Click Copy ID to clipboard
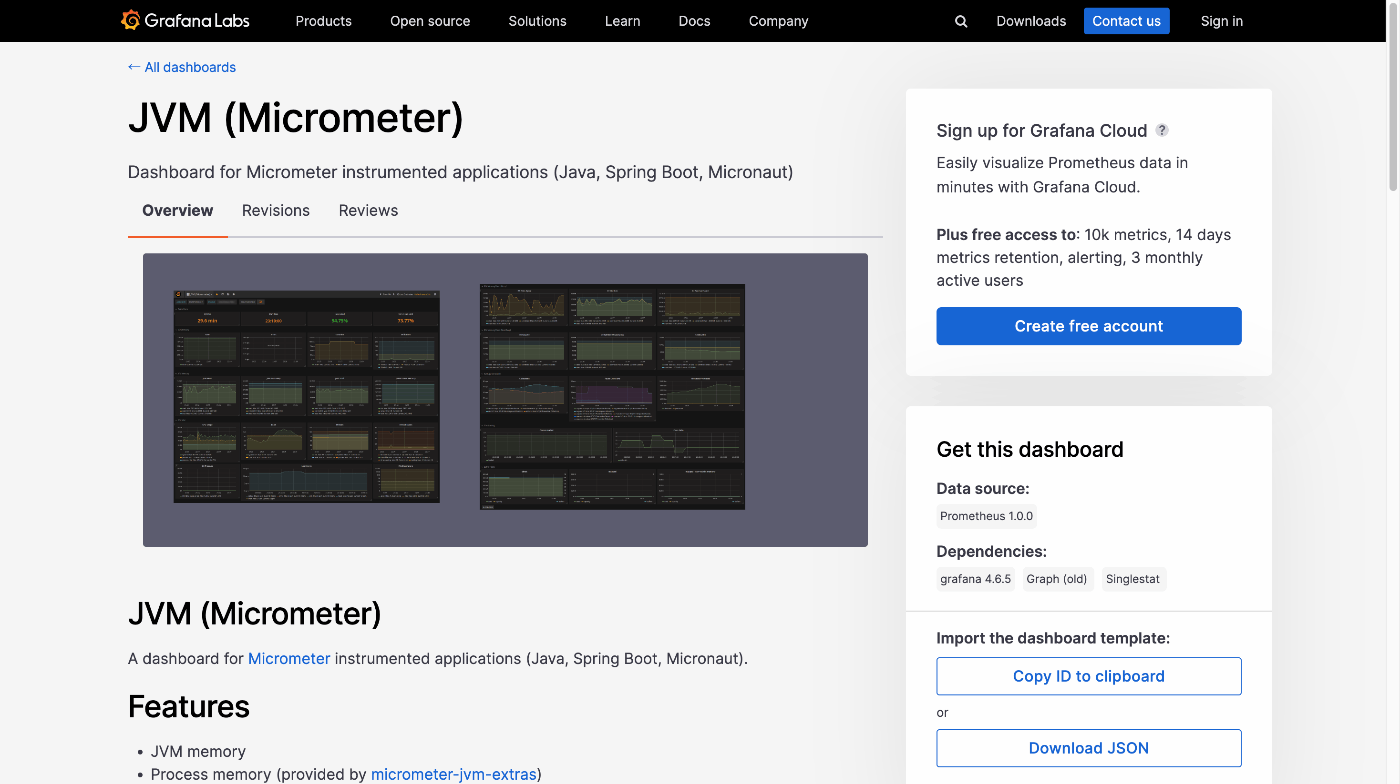 [1089, 676]
